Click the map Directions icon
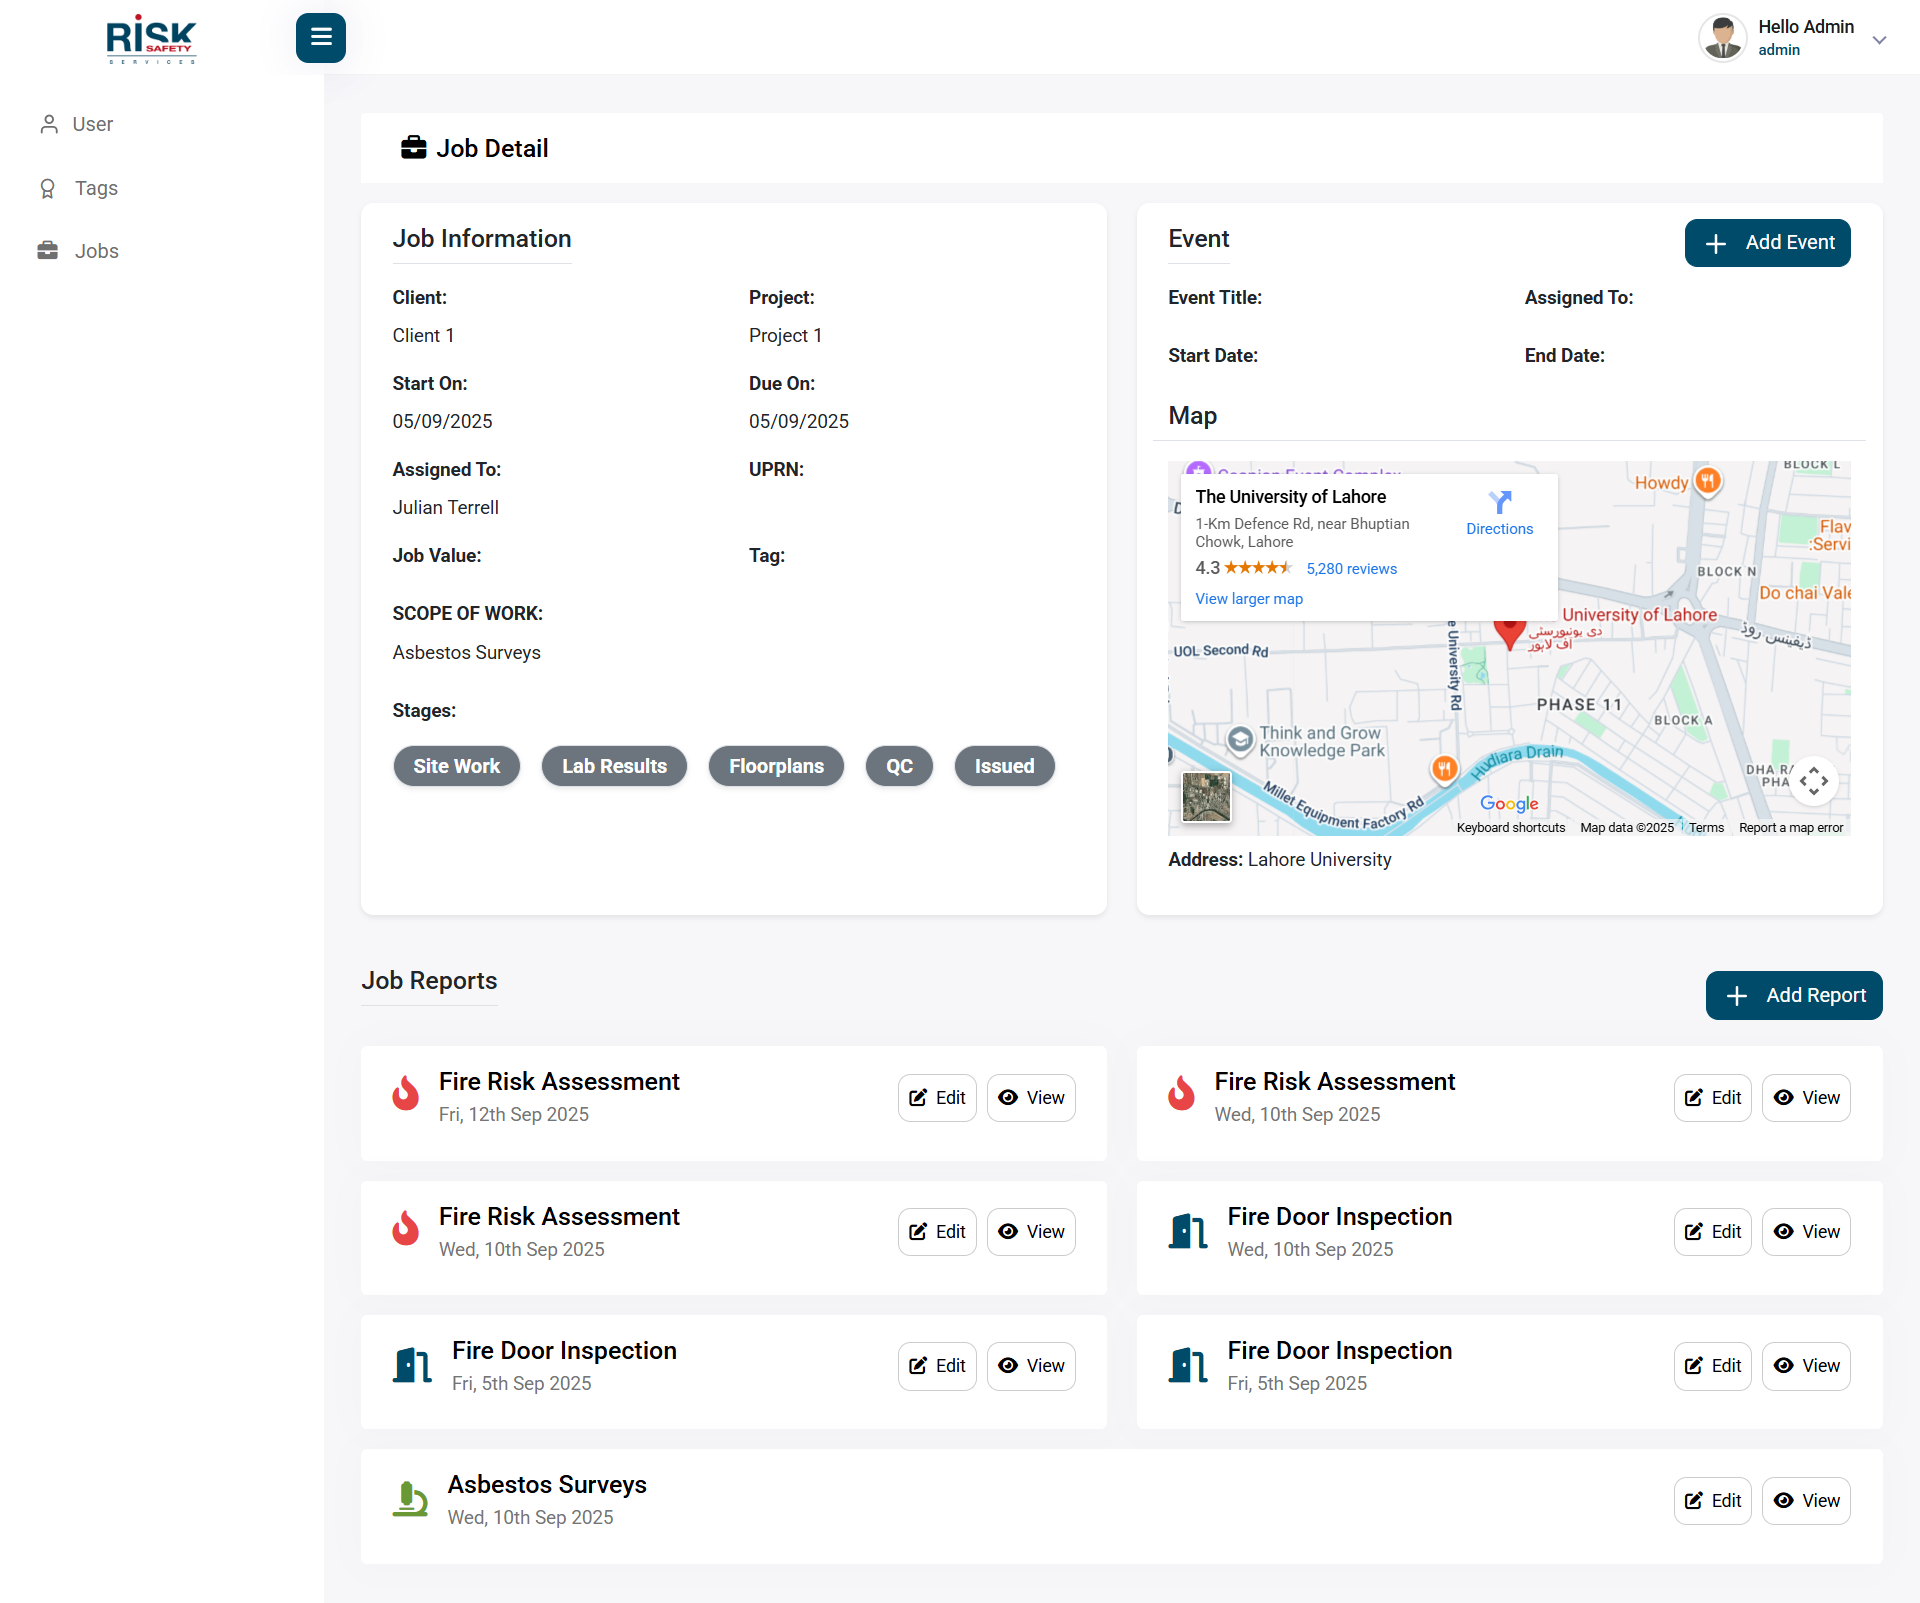The image size is (1920, 1603). point(1499,502)
